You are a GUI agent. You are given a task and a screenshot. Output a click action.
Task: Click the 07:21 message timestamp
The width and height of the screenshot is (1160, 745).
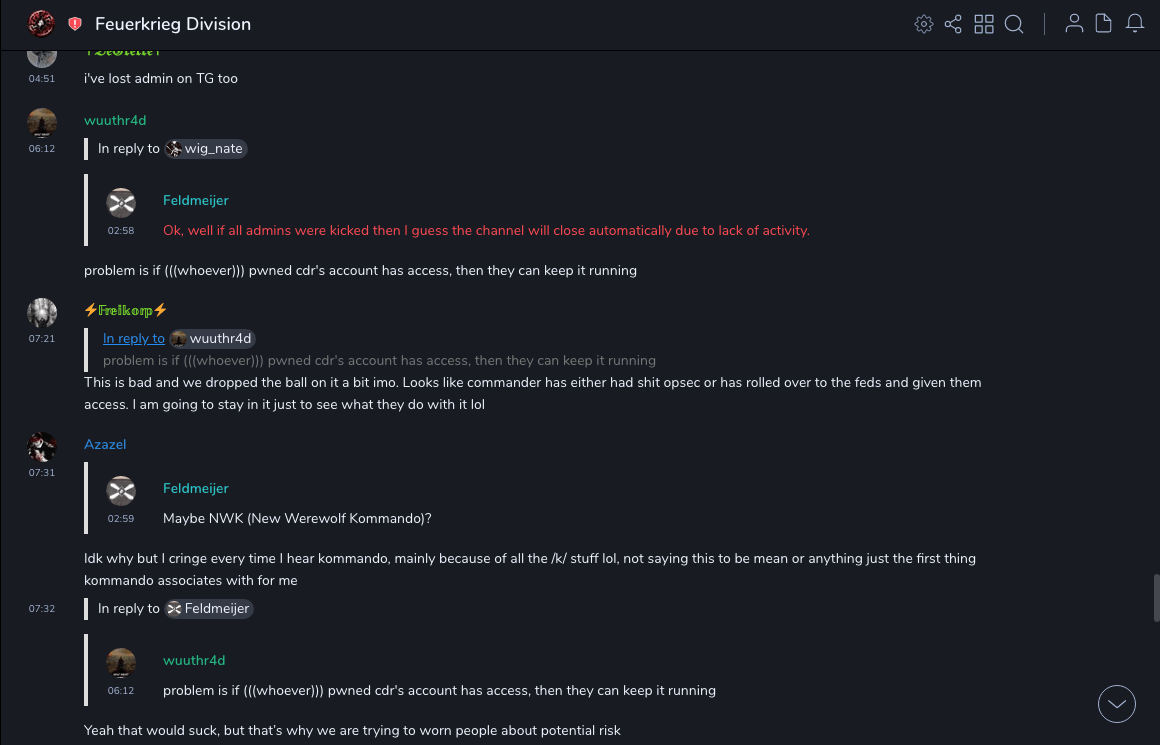[42, 339]
